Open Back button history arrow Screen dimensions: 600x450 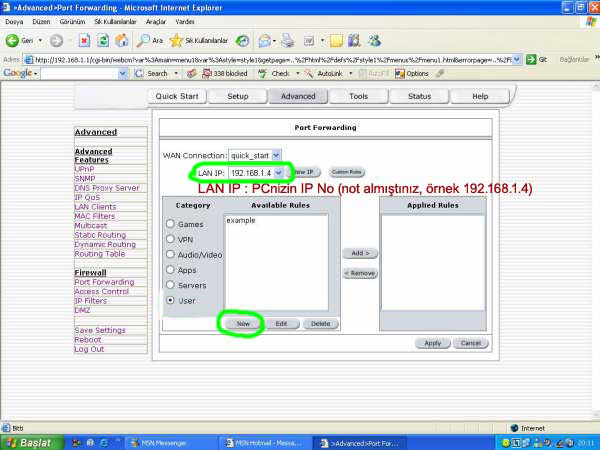click(40, 40)
